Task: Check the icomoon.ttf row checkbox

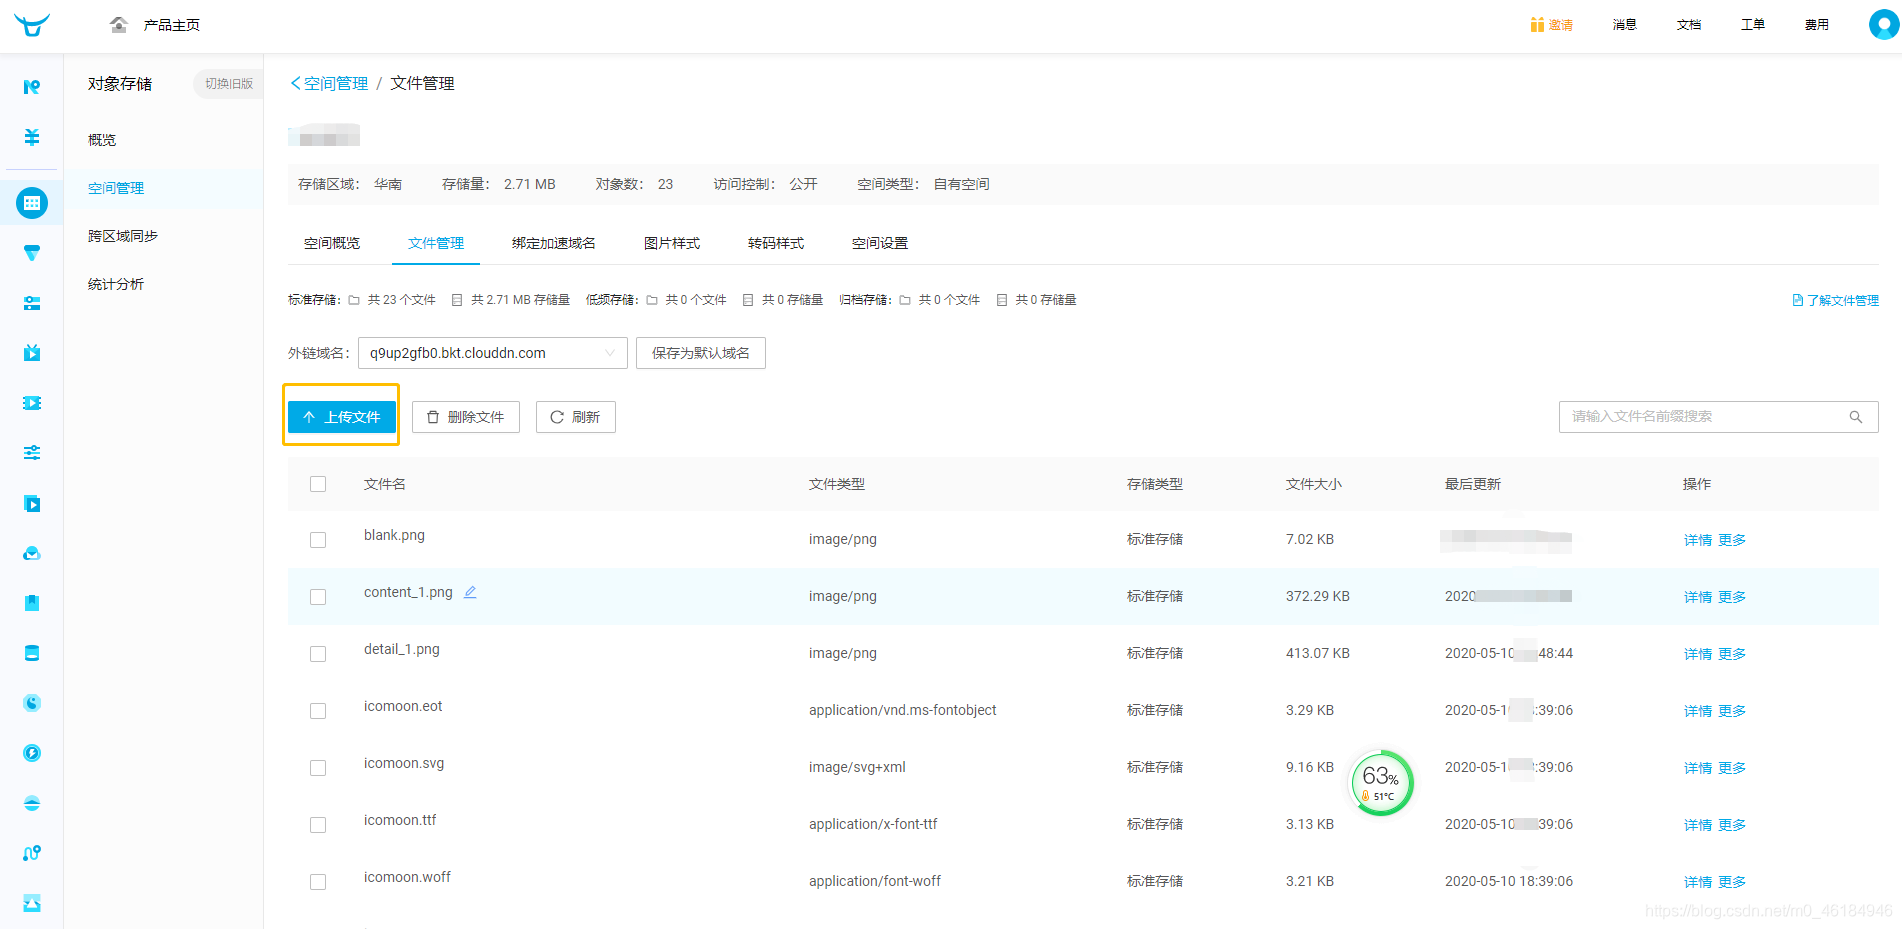Action: point(318,825)
